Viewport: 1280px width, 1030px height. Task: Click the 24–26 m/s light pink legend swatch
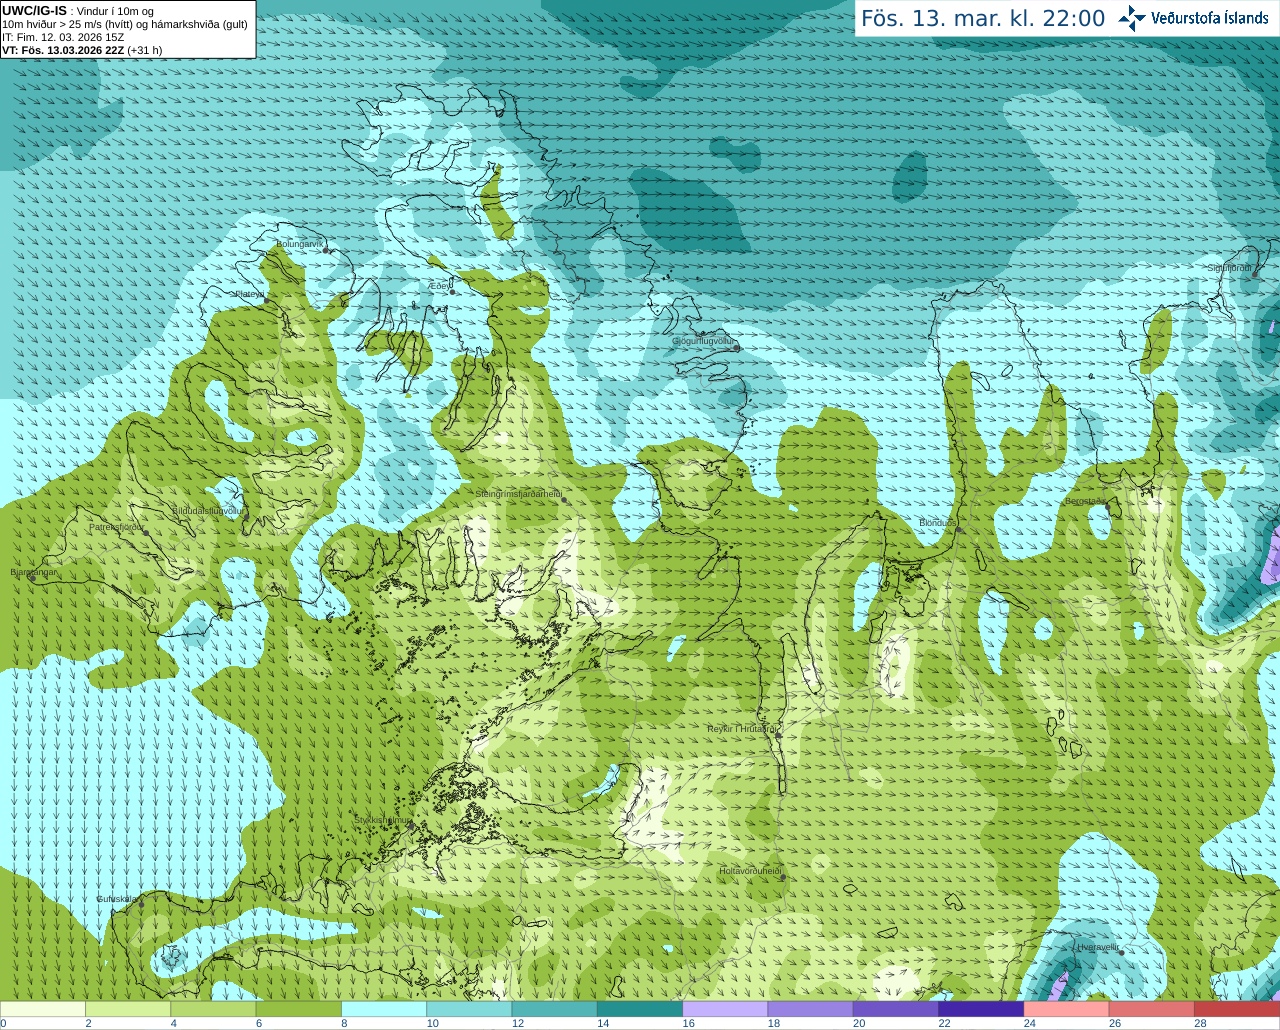(x=1067, y=1009)
